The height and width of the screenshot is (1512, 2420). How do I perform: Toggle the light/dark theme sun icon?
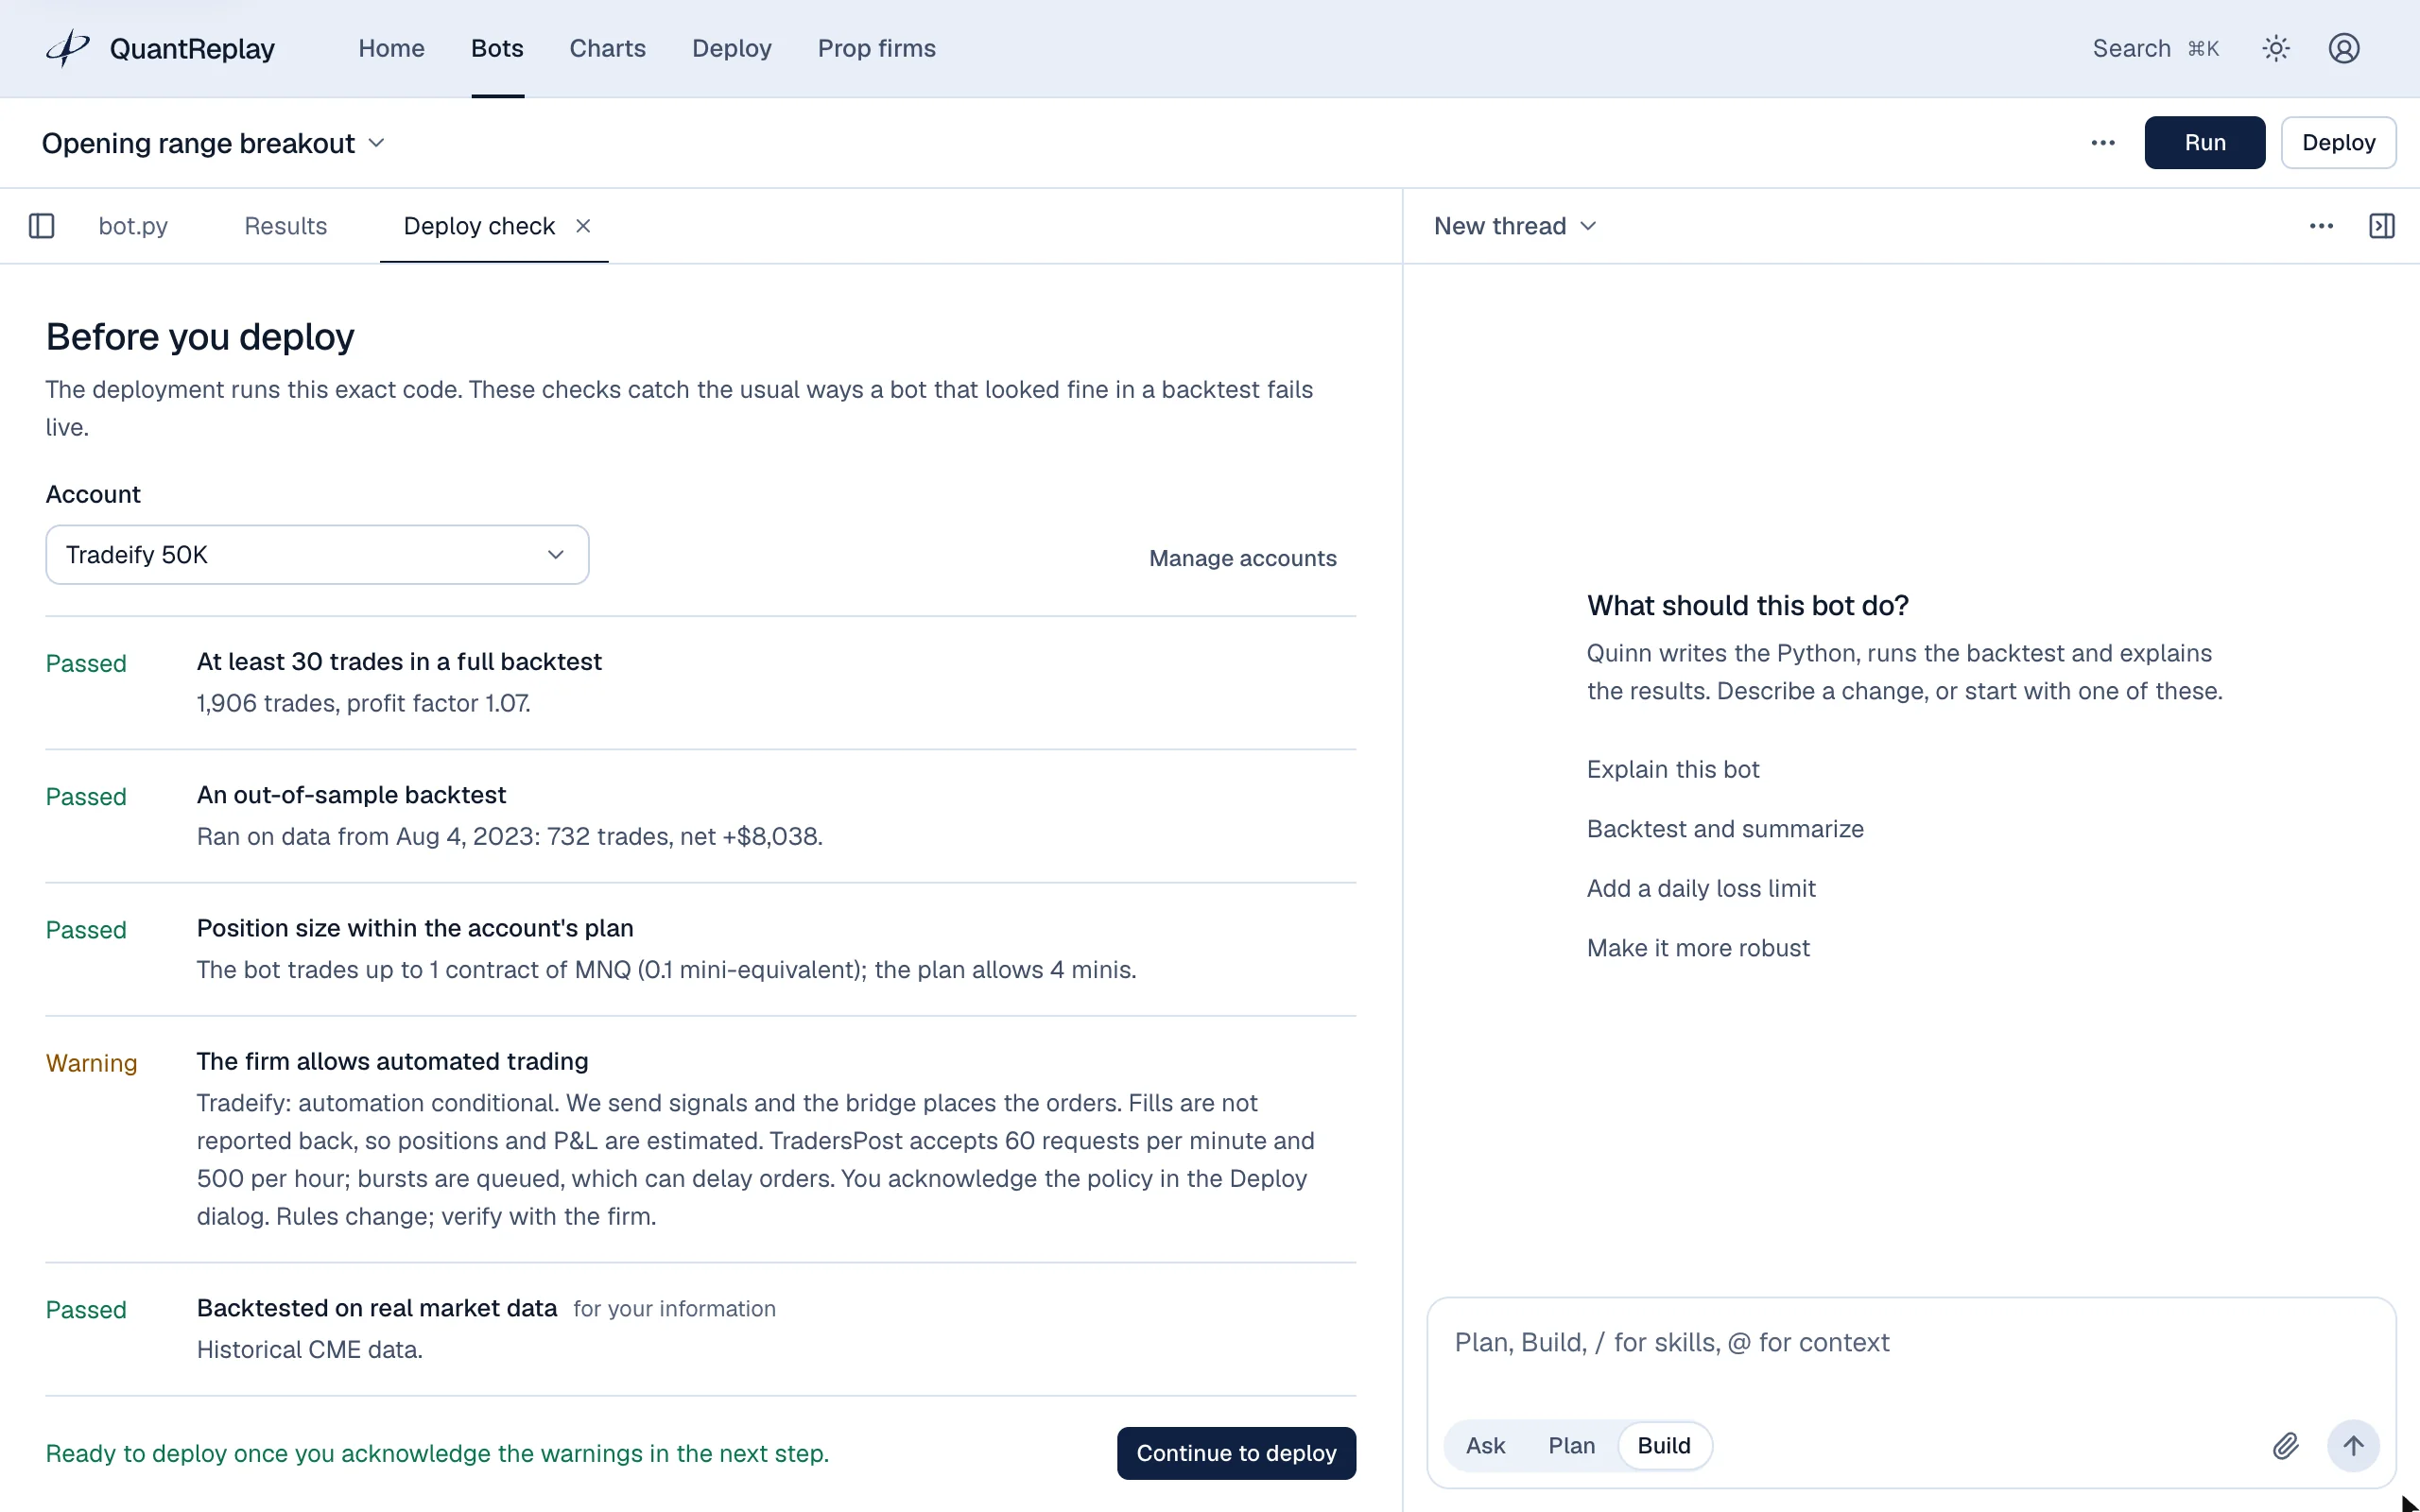tap(2276, 48)
